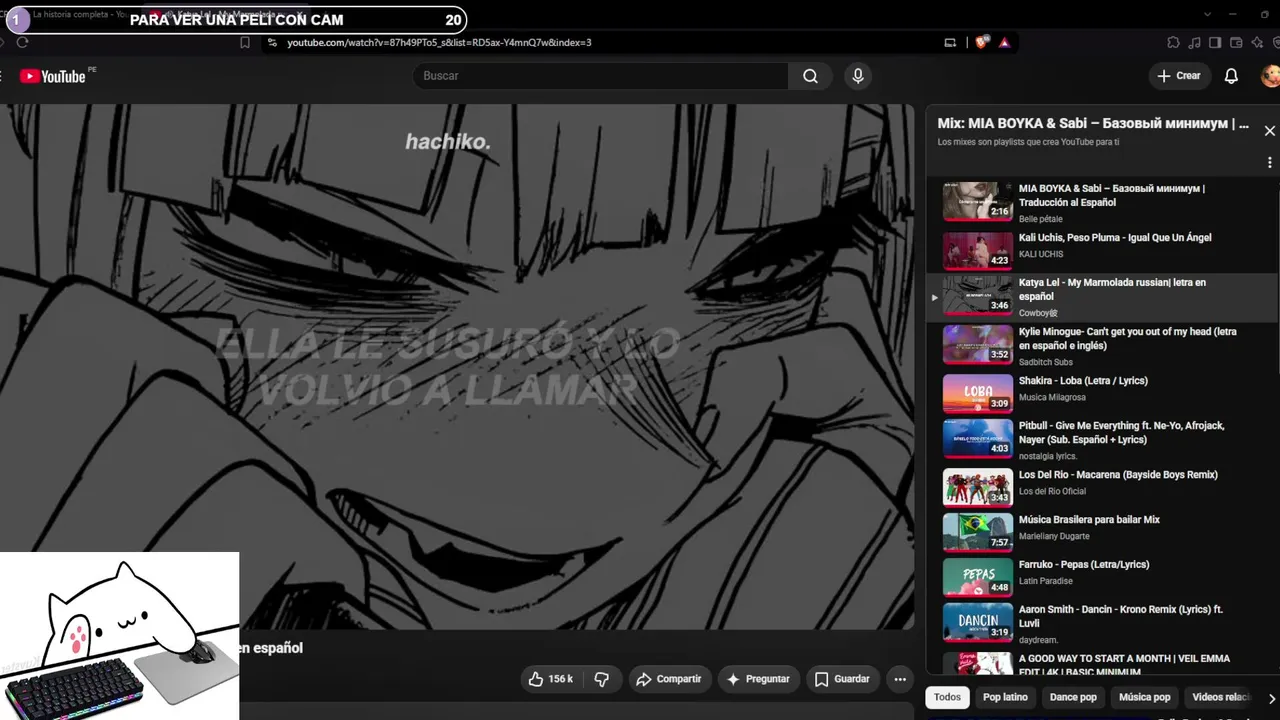Screen dimensions: 1280x720
Task: Click the Preguntar button
Action: (x=758, y=679)
